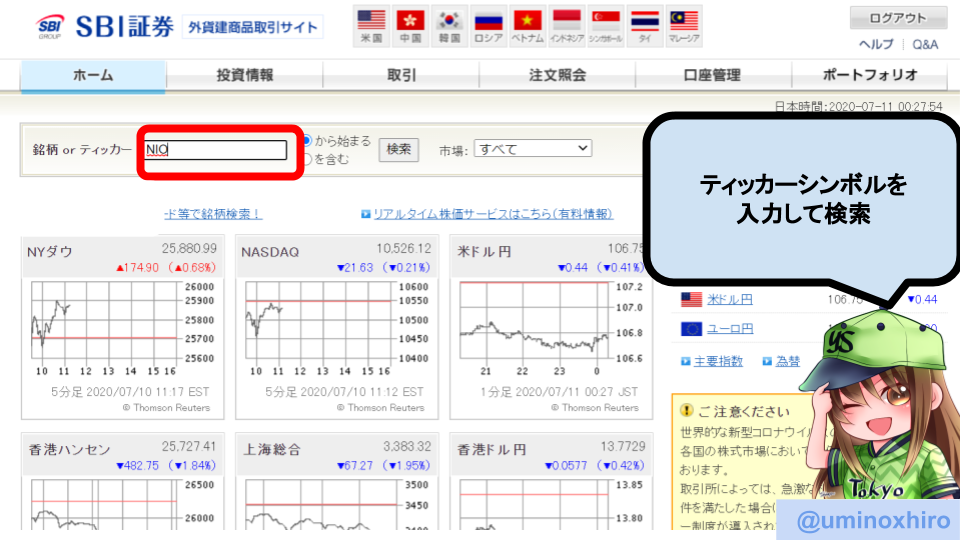
Task: Click the 外貨建商品取引サイト label
Action: (253, 28)
